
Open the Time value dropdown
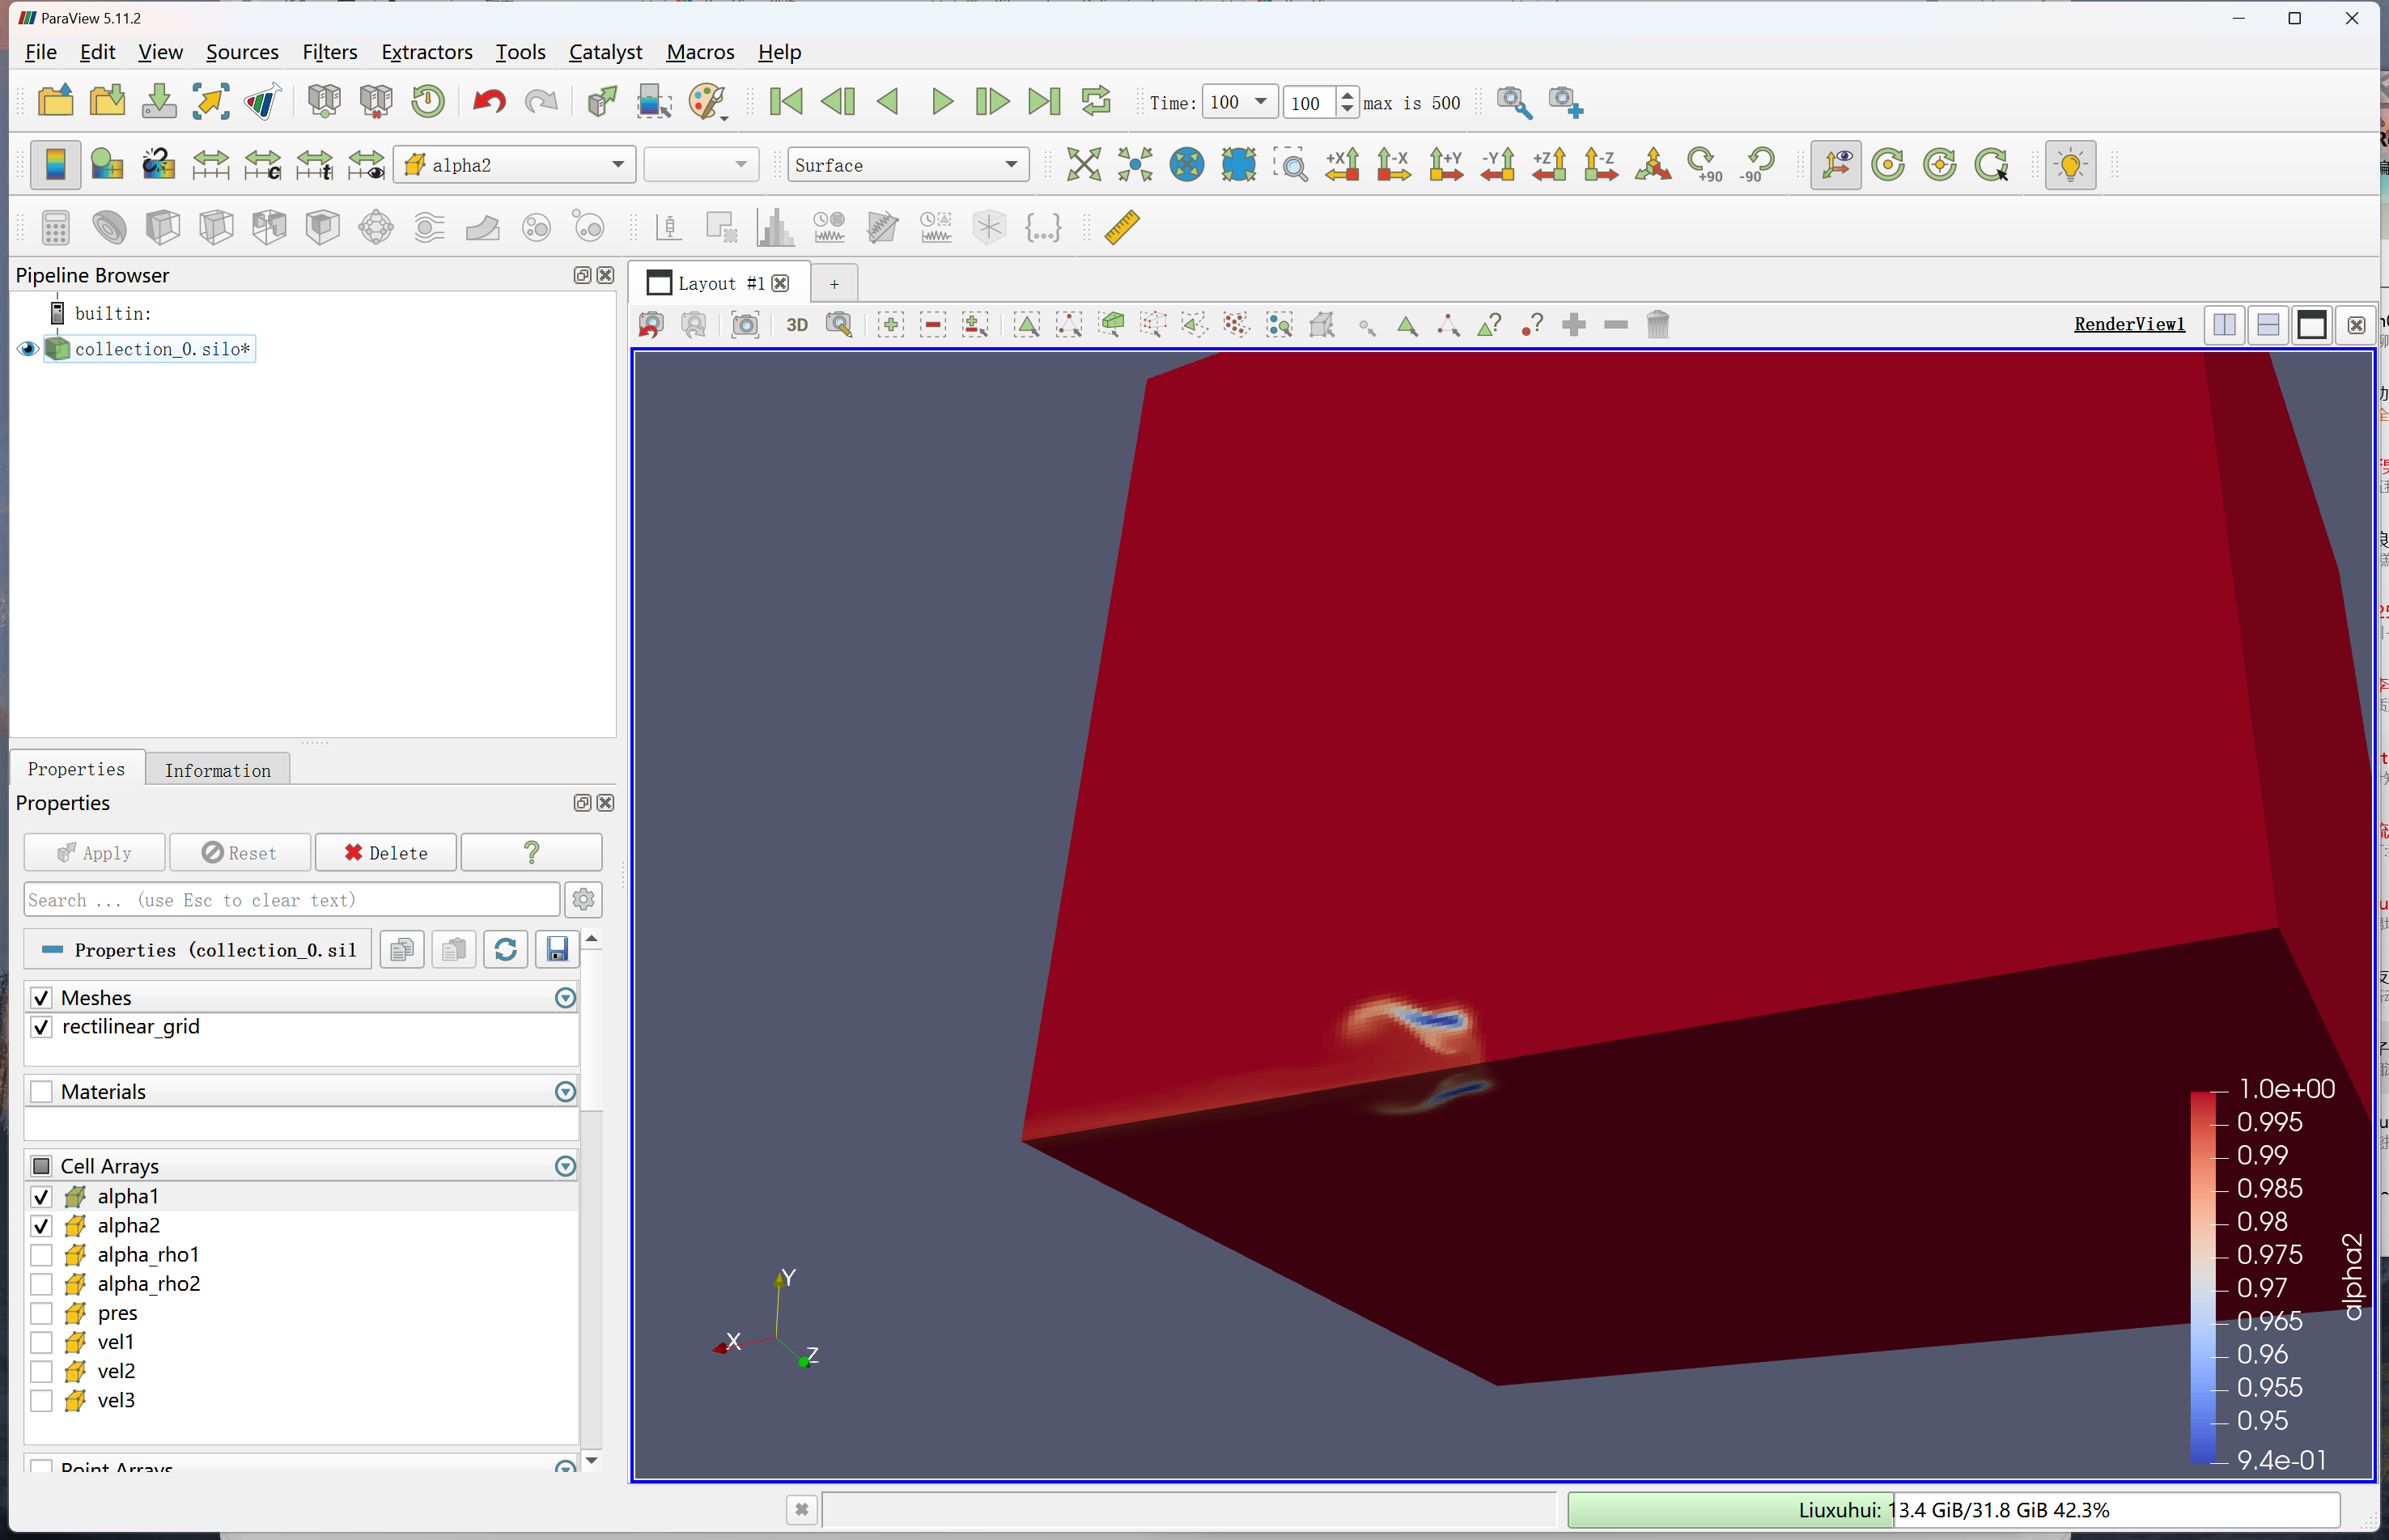point(1240,102)
